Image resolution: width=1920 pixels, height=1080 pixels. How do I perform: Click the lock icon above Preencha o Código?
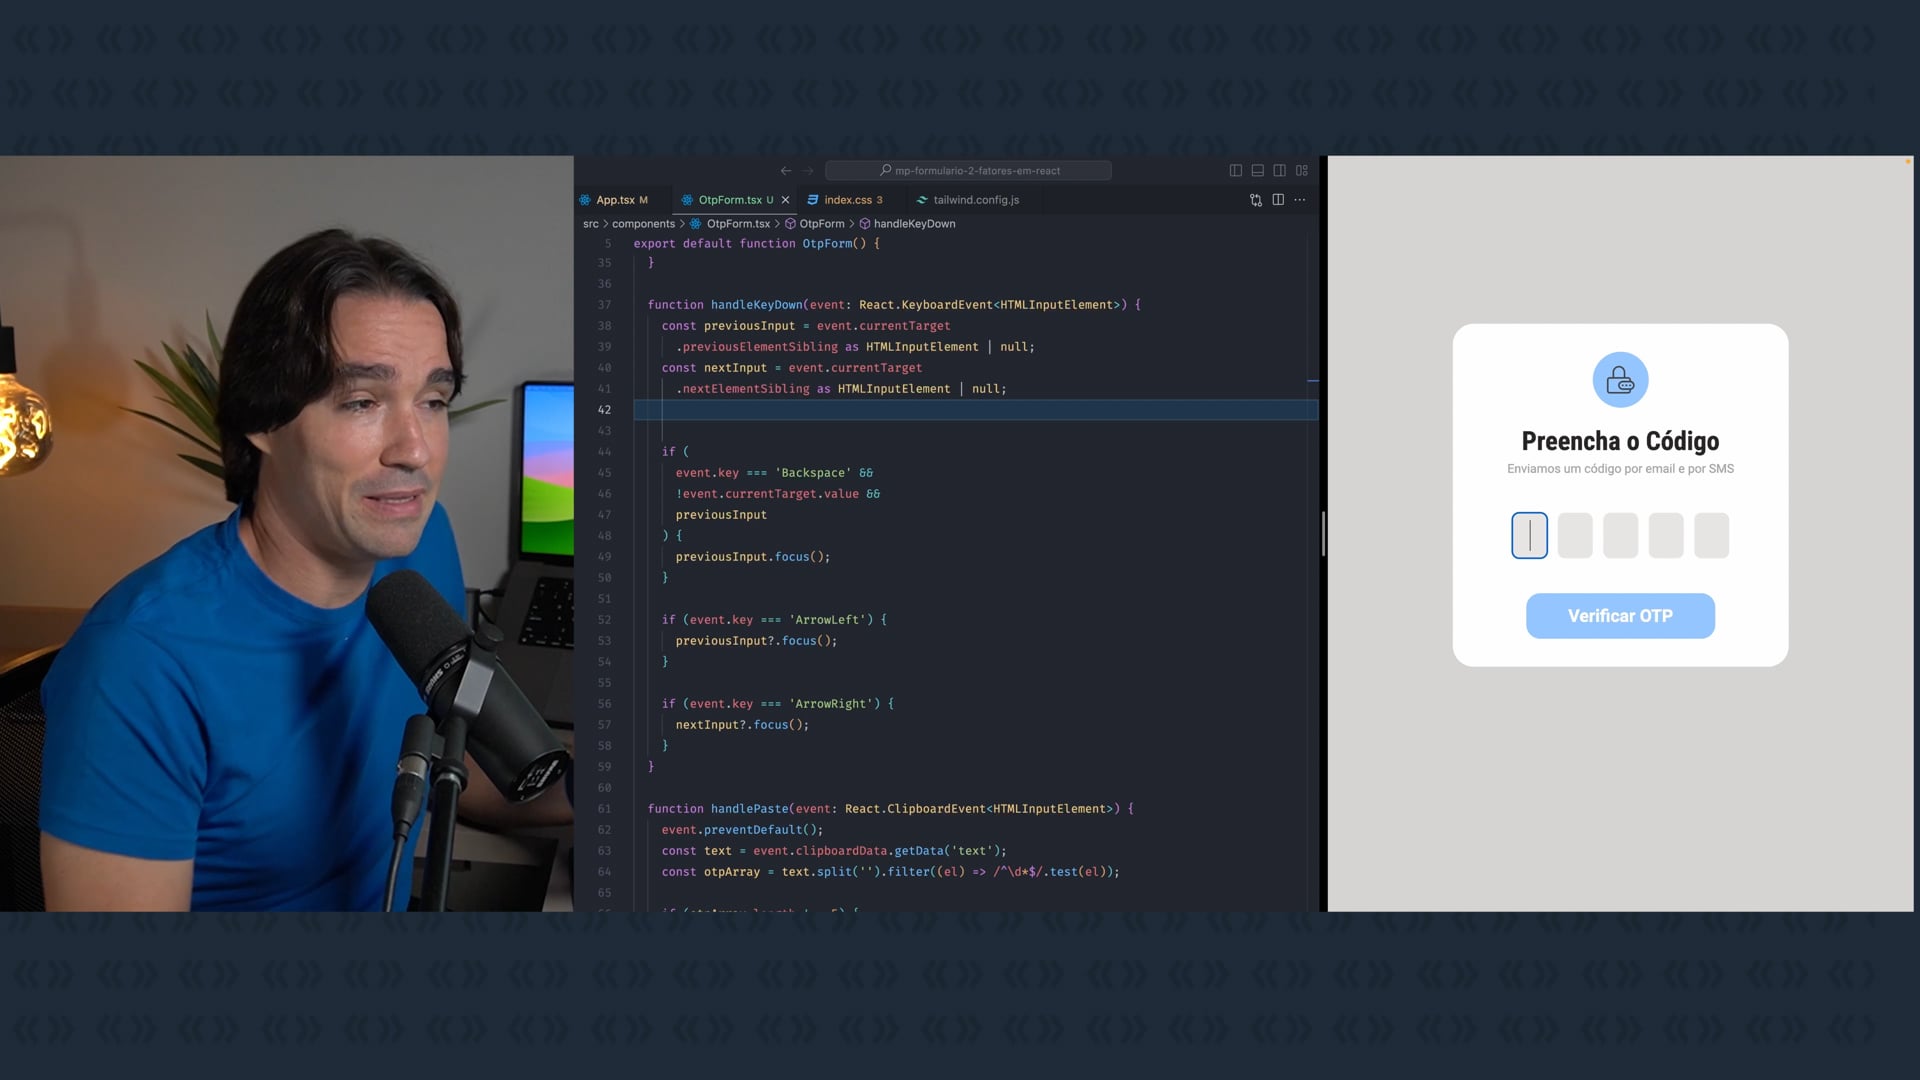click(1620, 380)
